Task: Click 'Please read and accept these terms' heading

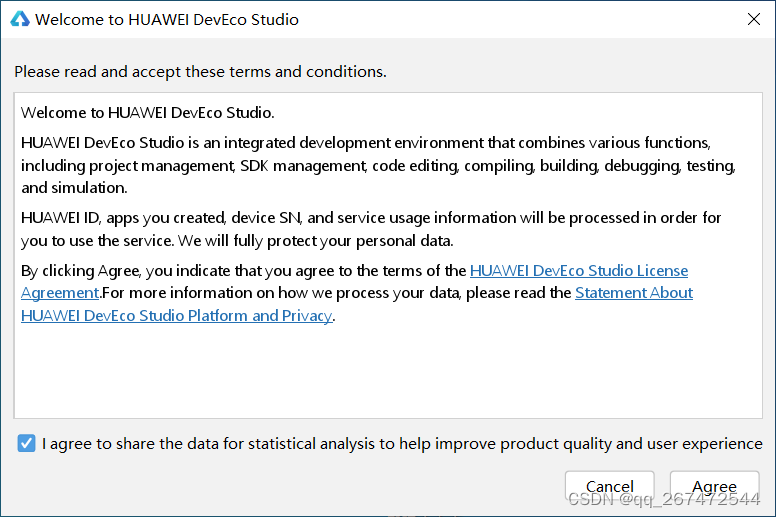Action: (200, 72)
